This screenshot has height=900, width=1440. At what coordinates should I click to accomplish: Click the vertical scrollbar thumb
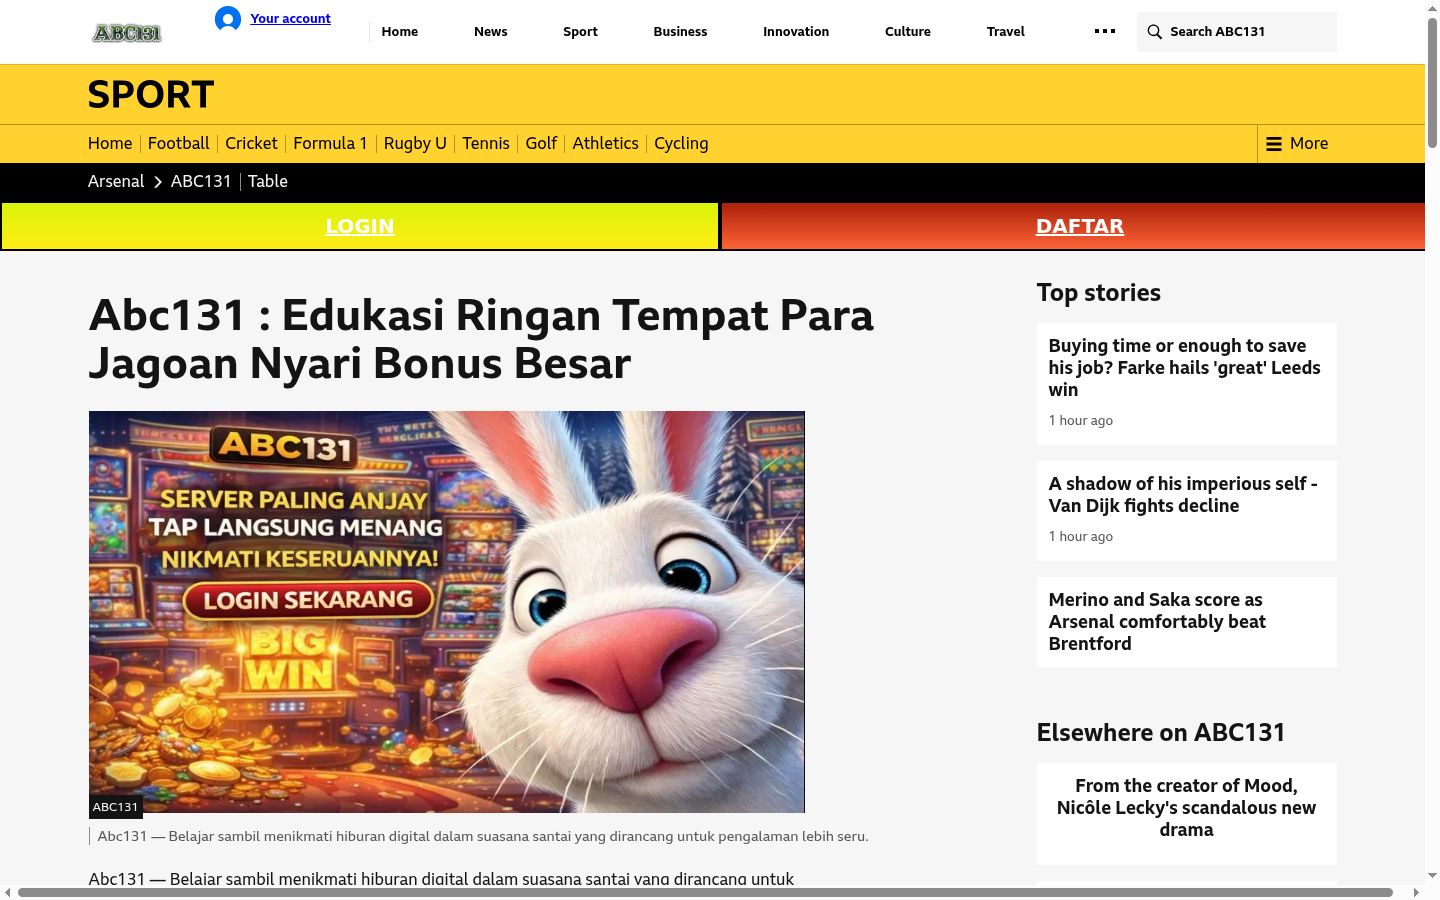click(1432, 82)
